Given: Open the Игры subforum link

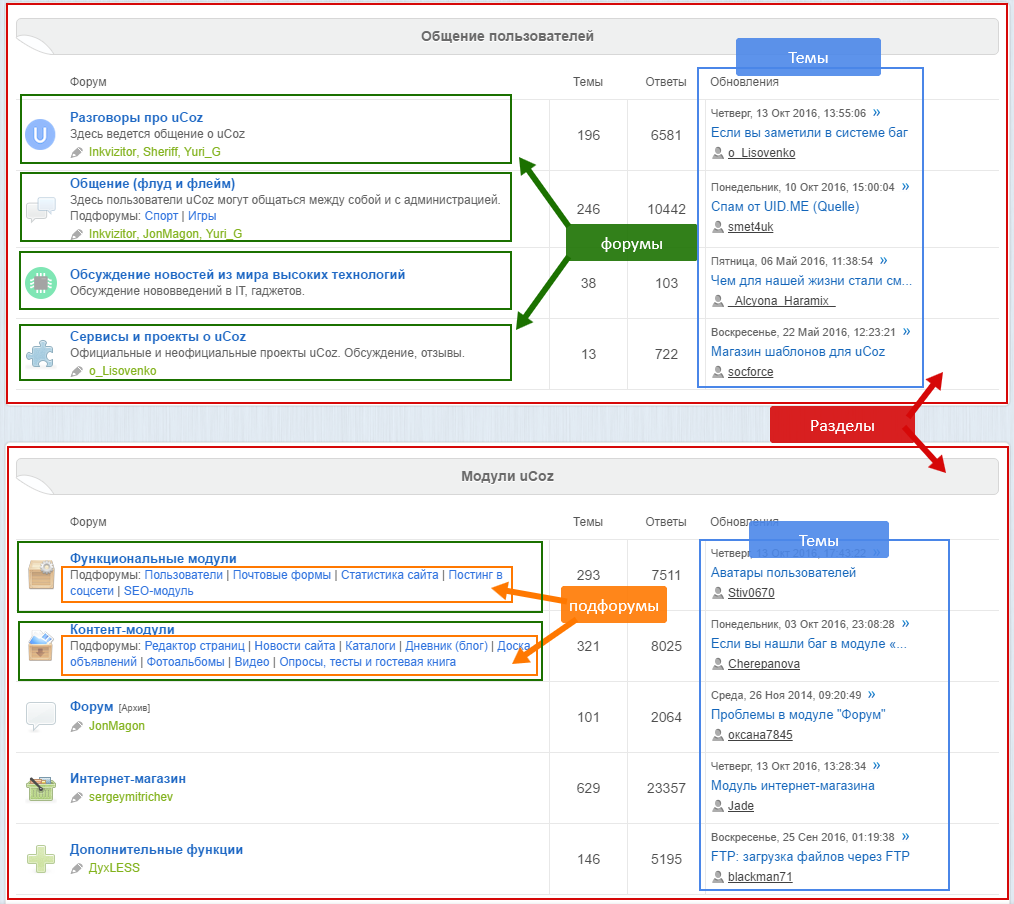Looking at the screenshot, I should point(202,216).
